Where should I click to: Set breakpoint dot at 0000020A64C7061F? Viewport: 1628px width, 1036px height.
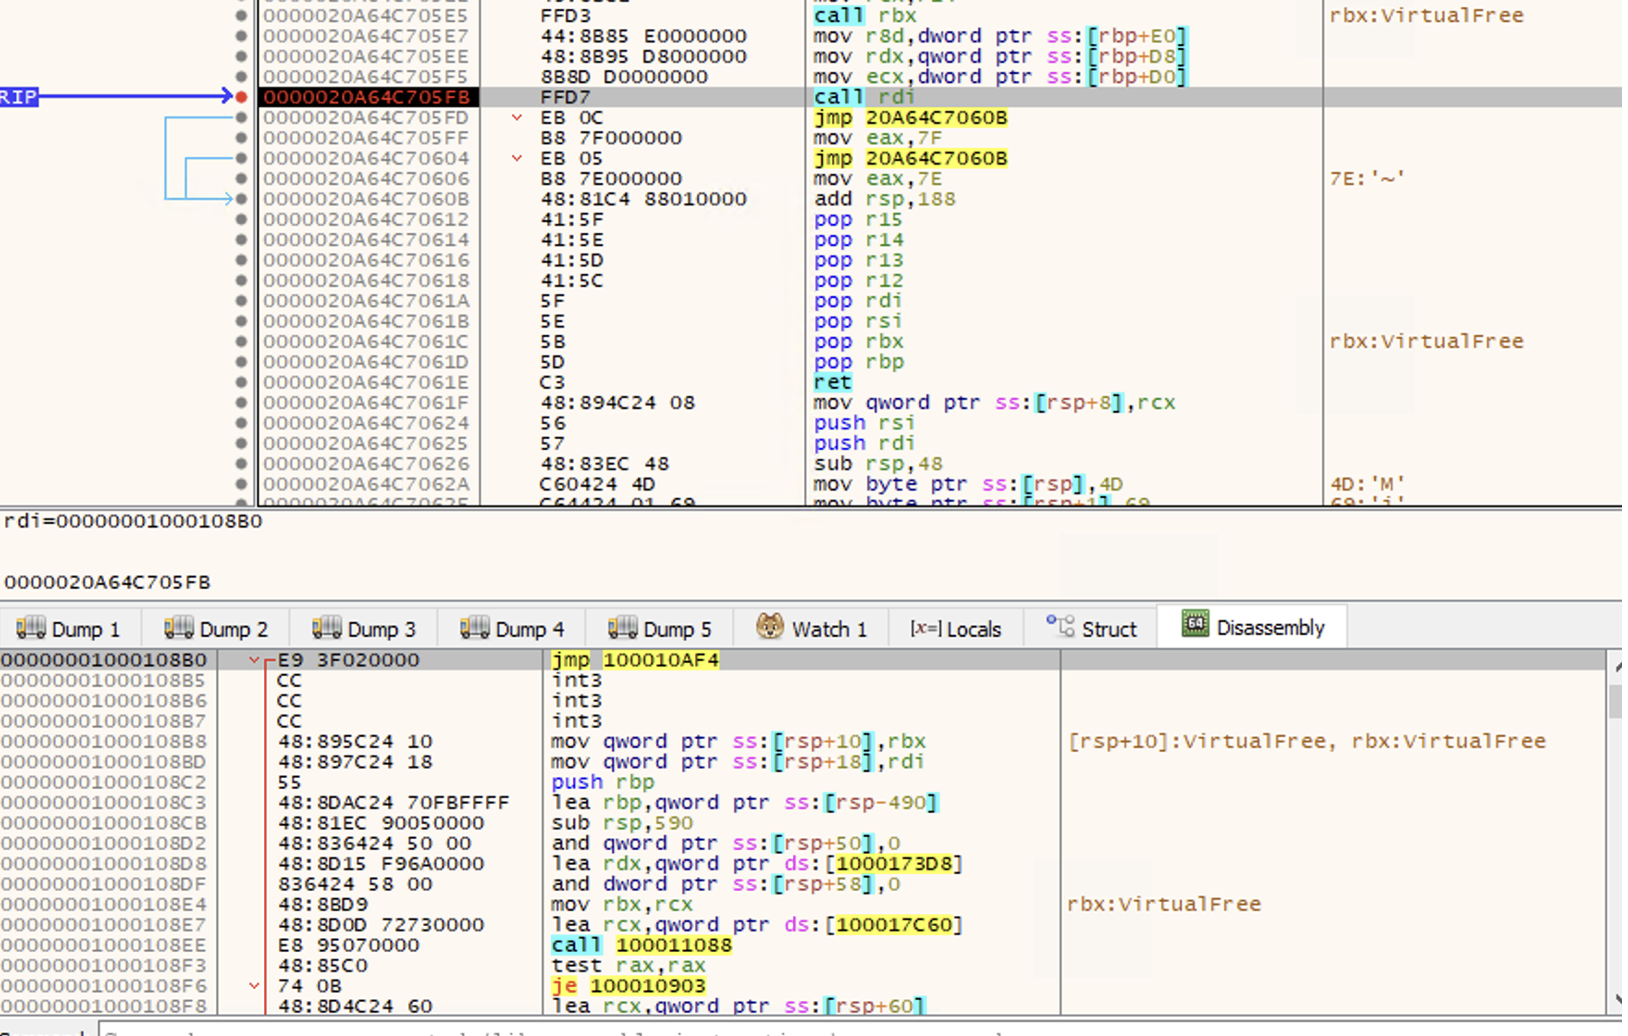point(241,402)
